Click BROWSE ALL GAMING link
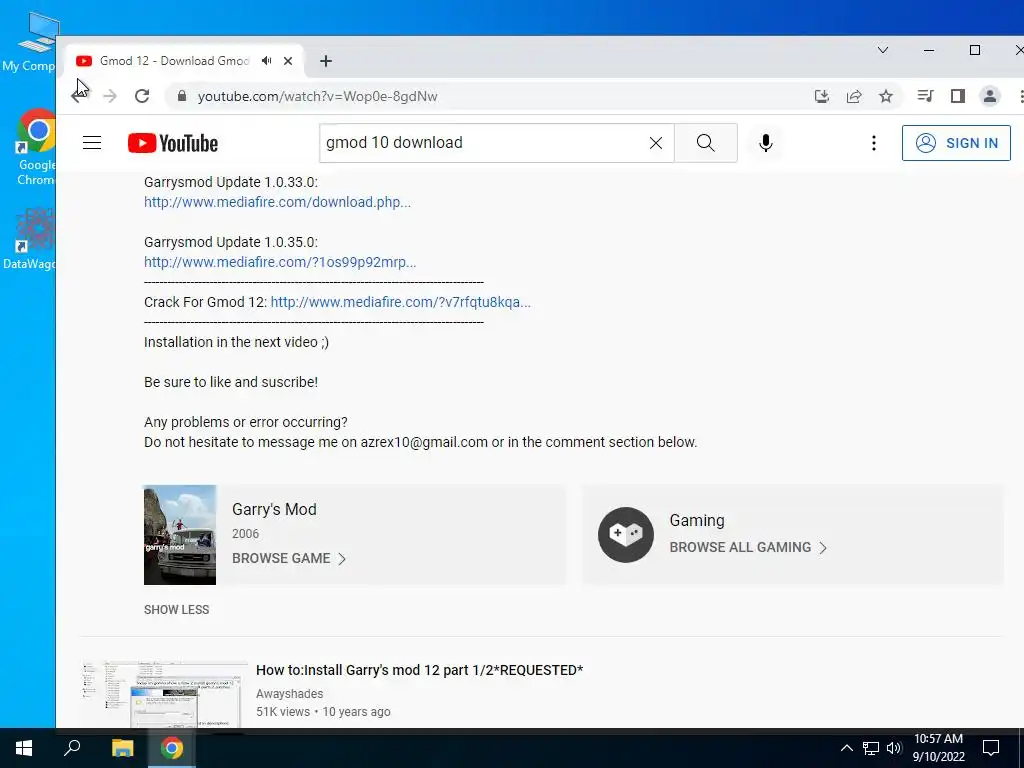Image resolution: width=1024 pixels, height=768 pixels. coord(748,547)
